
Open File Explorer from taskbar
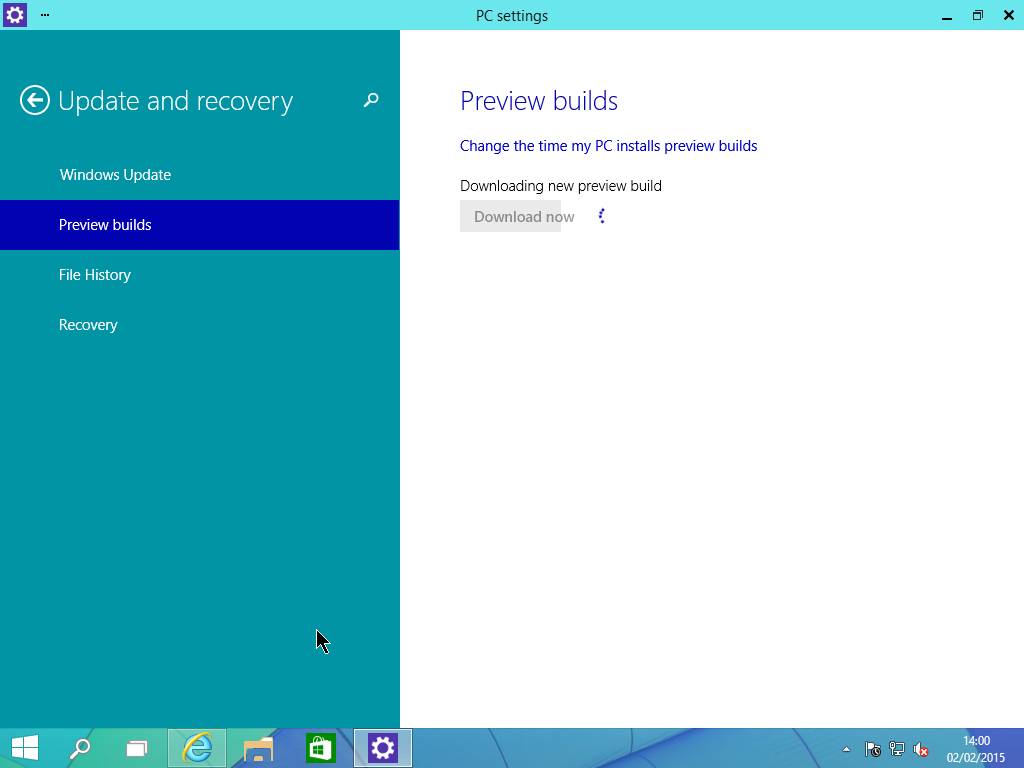(x=259, y=748)
